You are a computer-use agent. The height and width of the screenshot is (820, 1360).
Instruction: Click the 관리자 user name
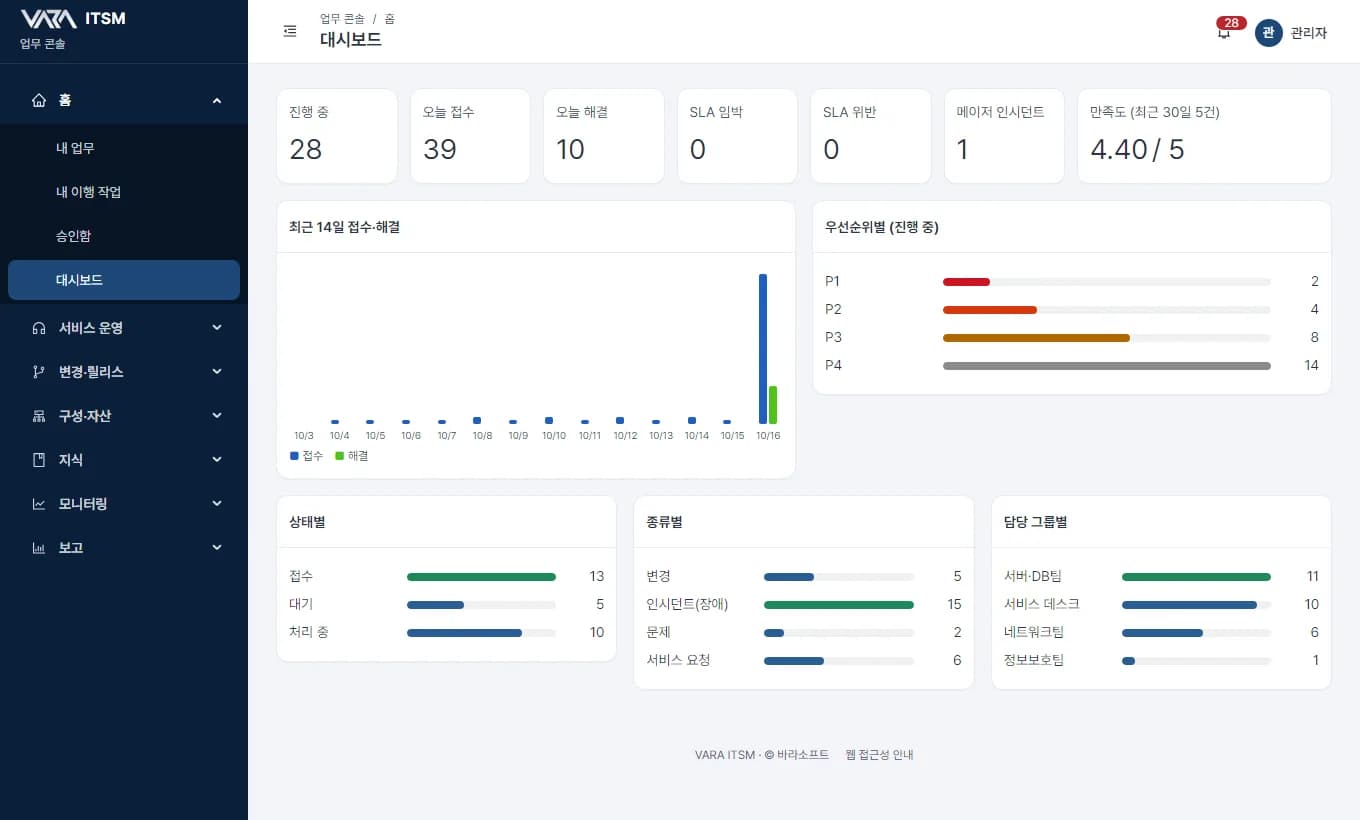pos(1309,33)
